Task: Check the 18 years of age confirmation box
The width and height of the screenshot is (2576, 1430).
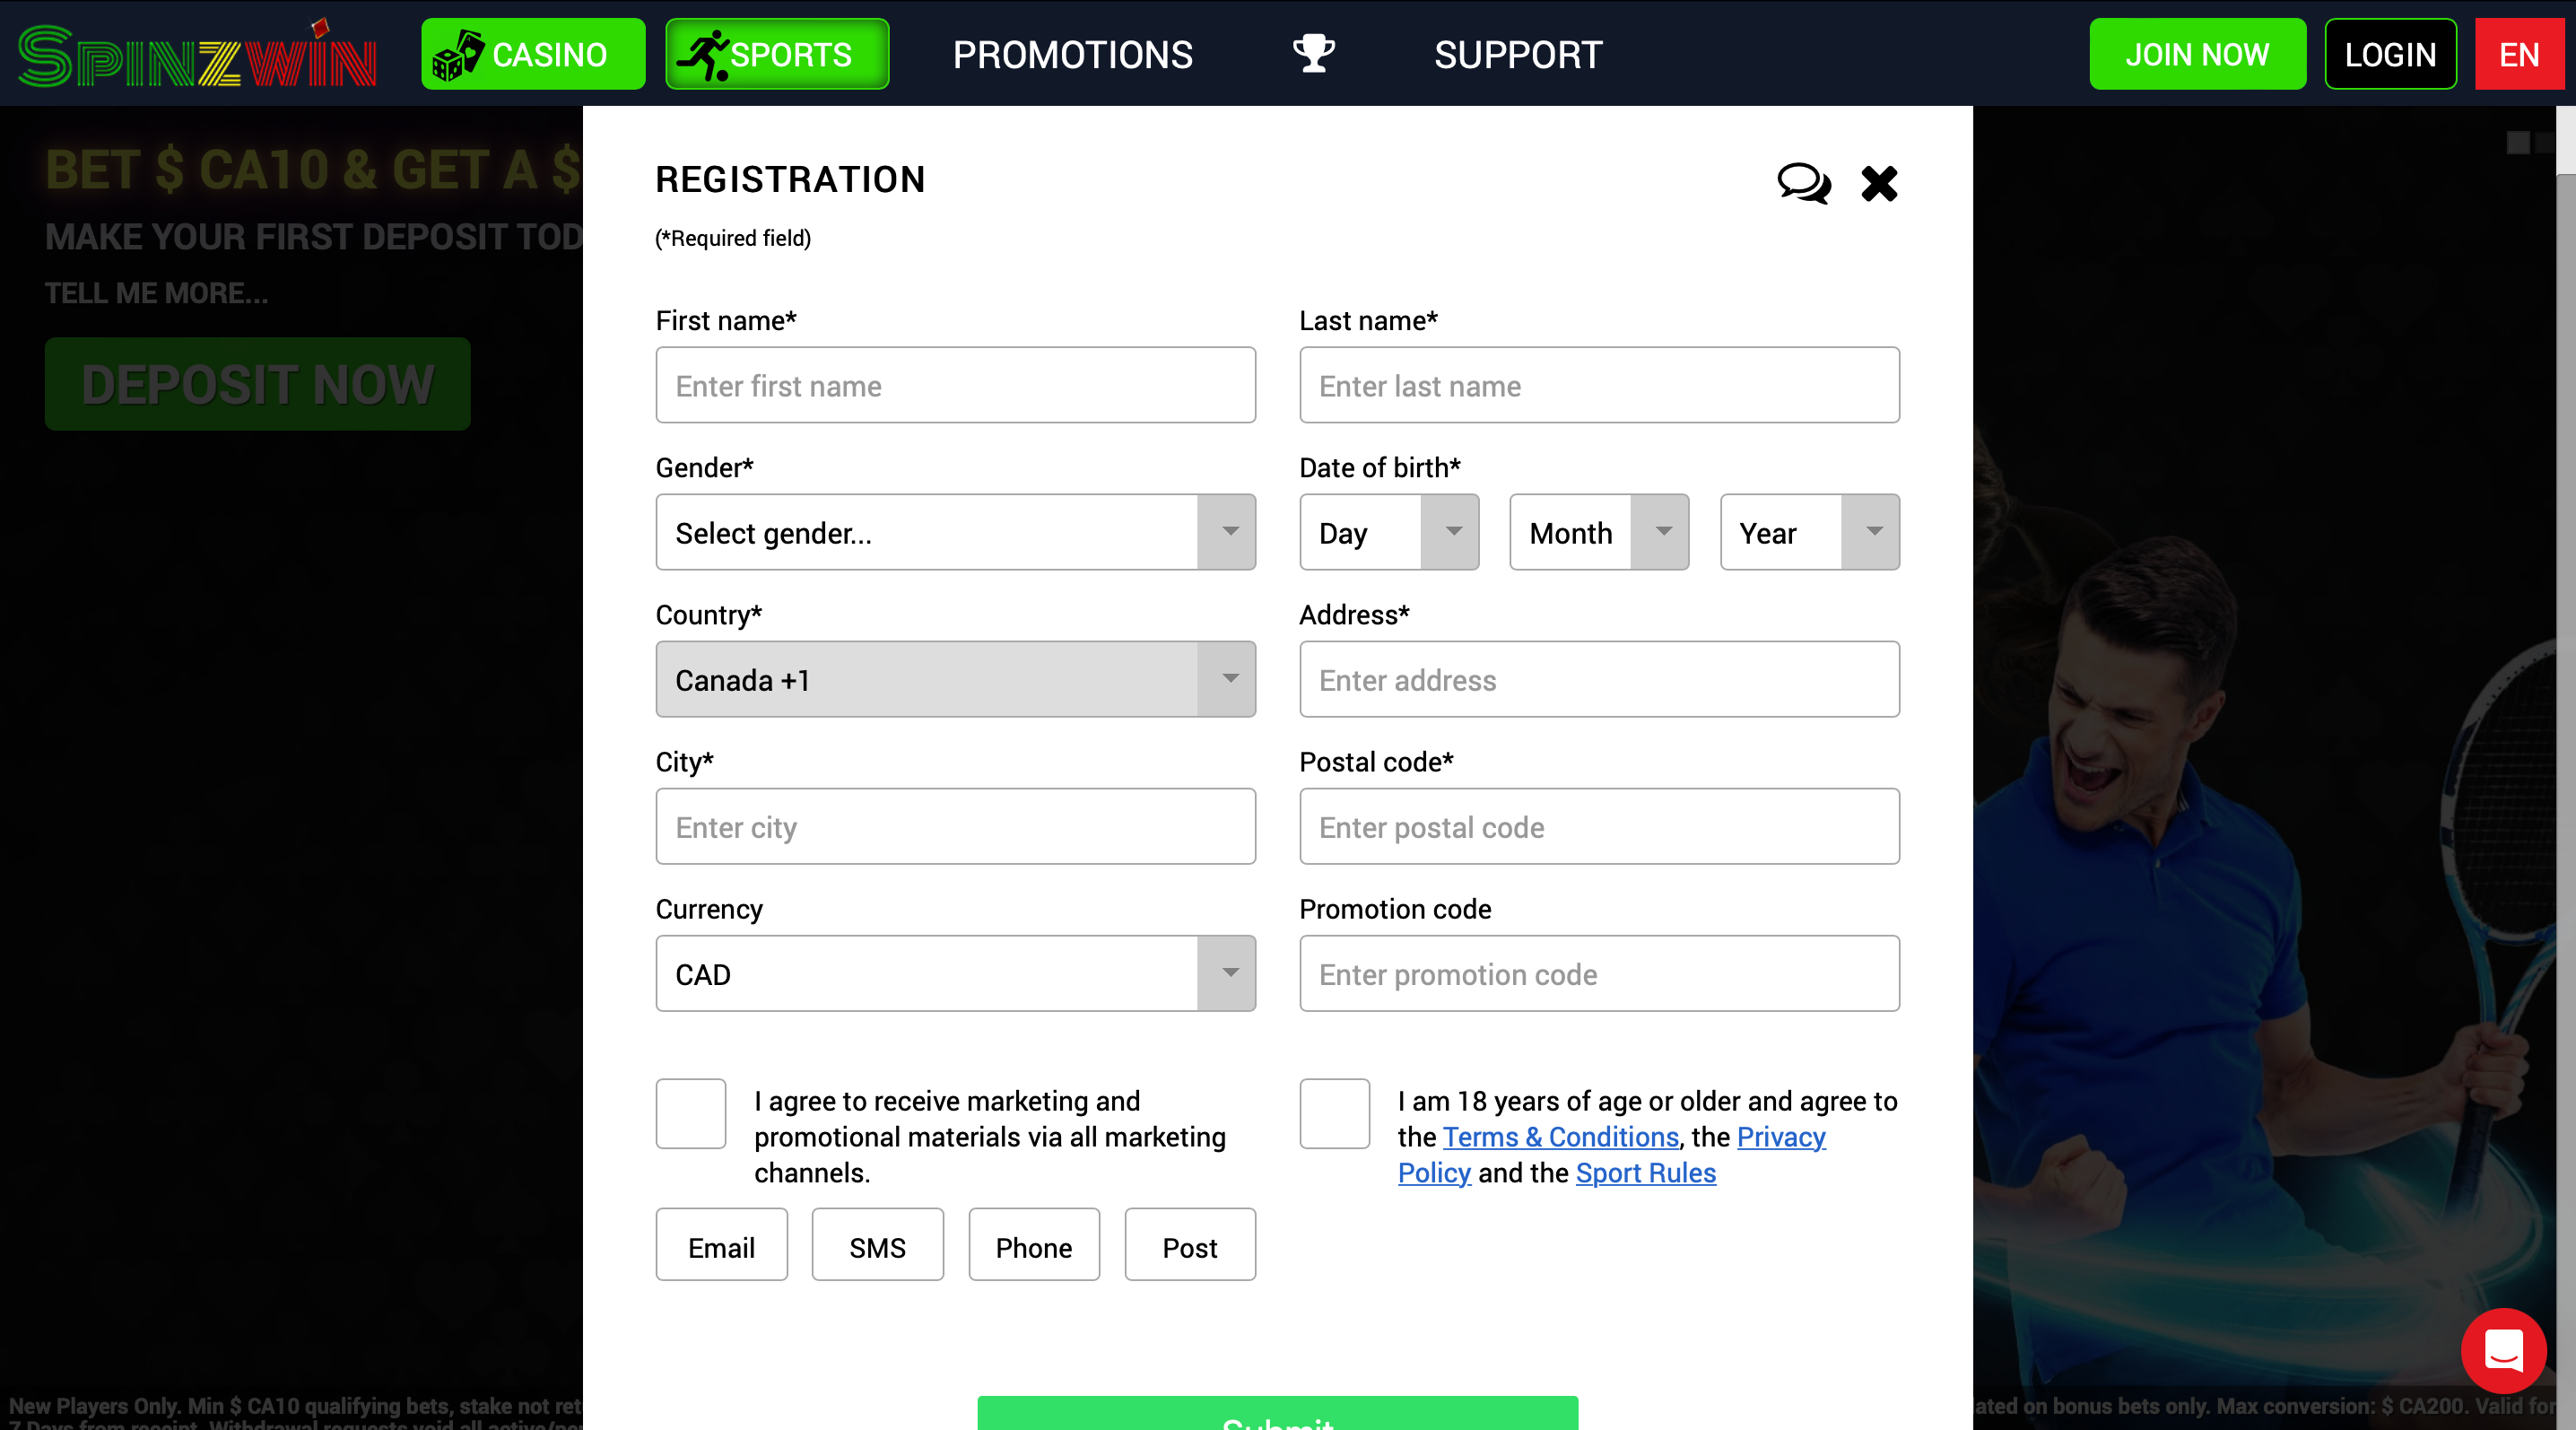Action: point(1334,1113)
